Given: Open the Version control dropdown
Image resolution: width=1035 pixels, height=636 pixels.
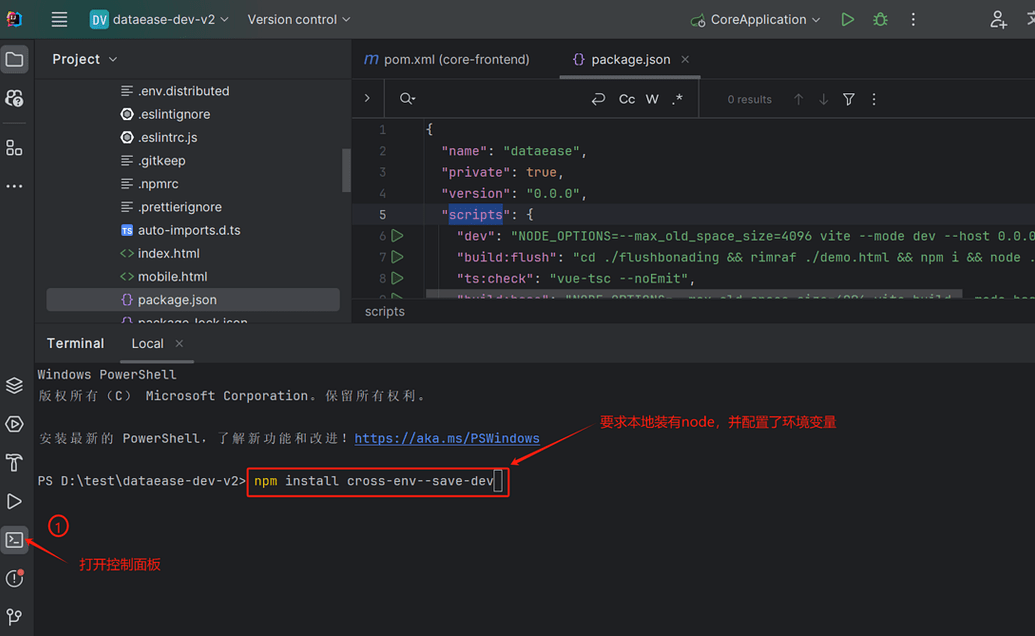Looking at the screenshot, I should click(x=299, y=19).
